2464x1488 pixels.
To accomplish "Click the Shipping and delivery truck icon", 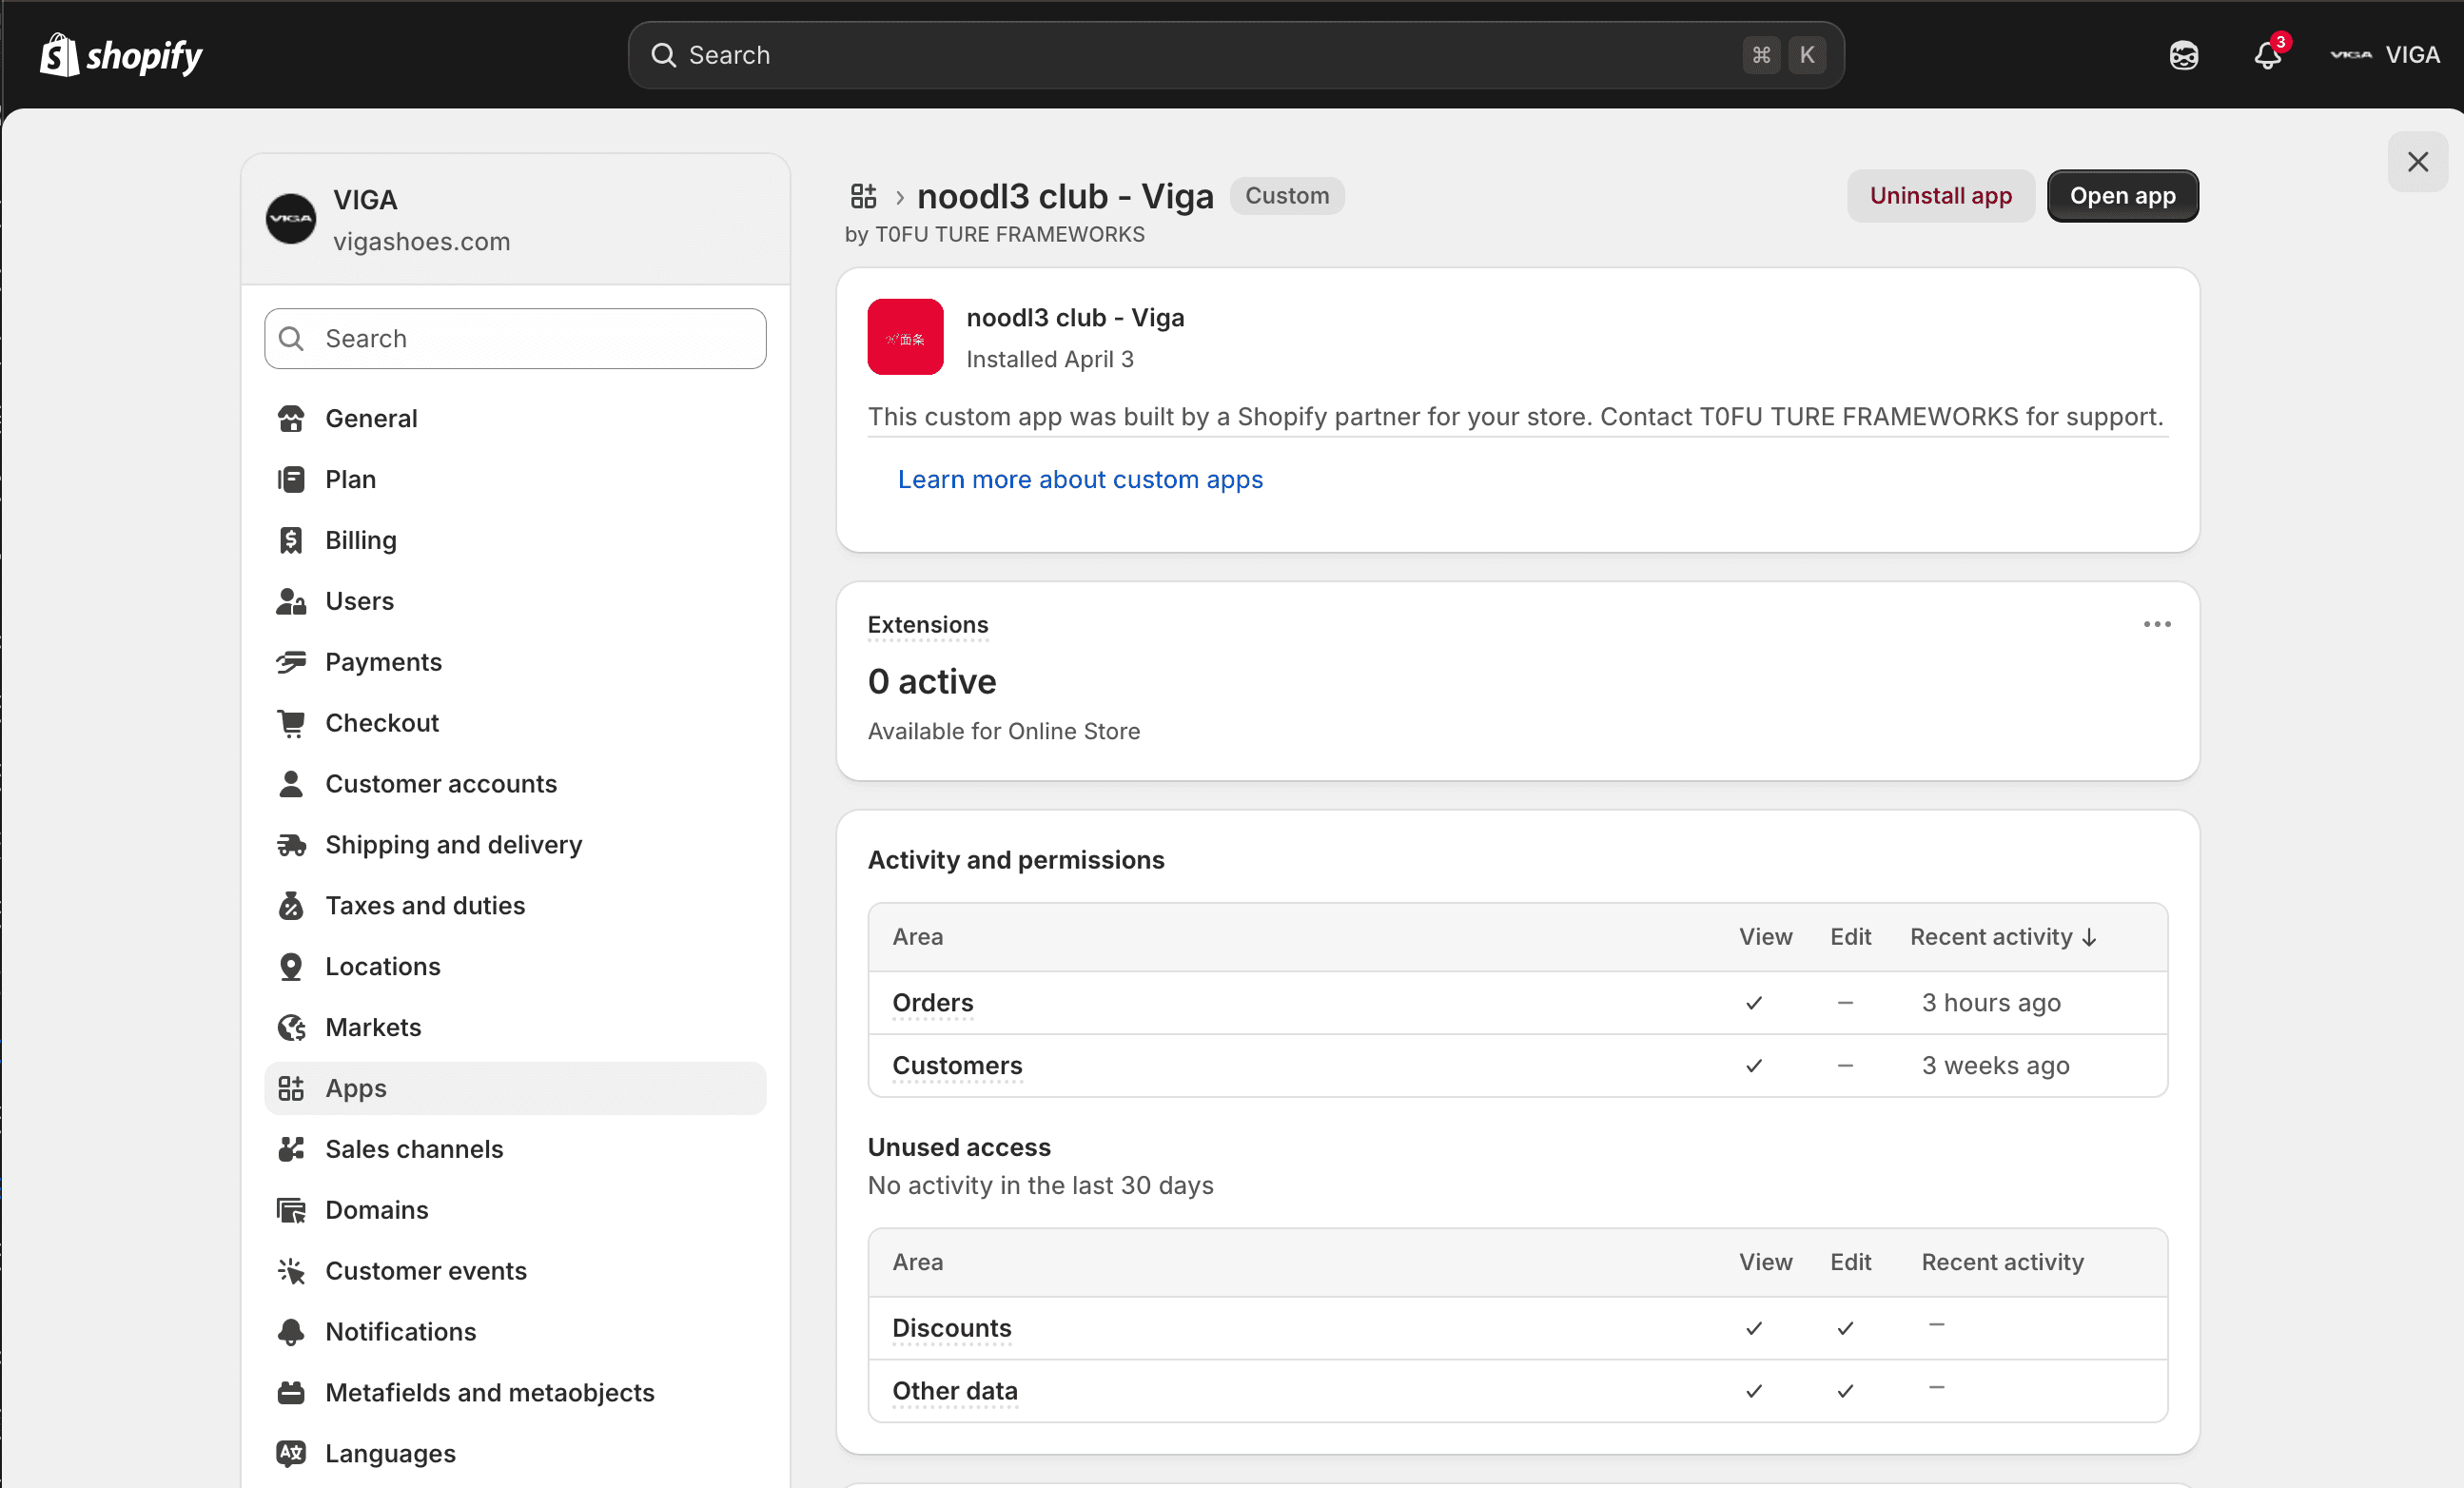I will click(x=291, y=845).
